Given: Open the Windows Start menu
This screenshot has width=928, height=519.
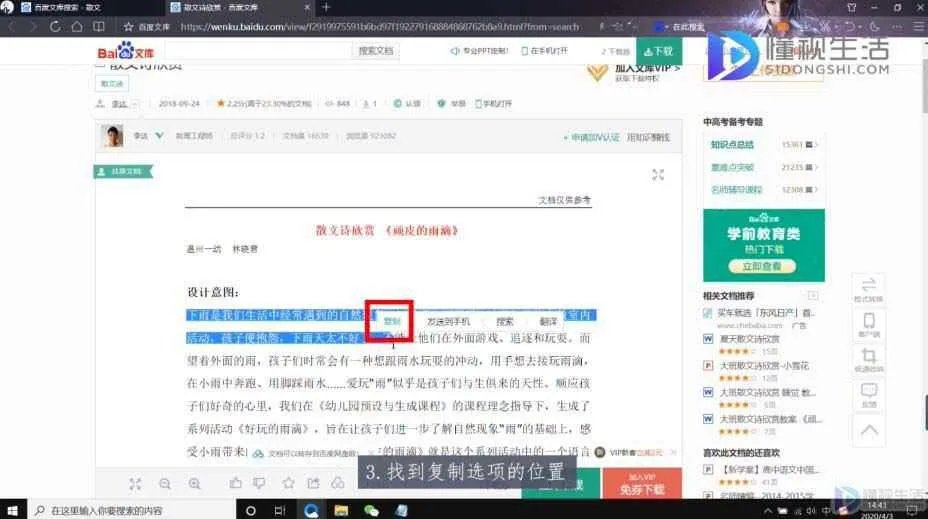Looking at the screenshot, I should 12,510.
